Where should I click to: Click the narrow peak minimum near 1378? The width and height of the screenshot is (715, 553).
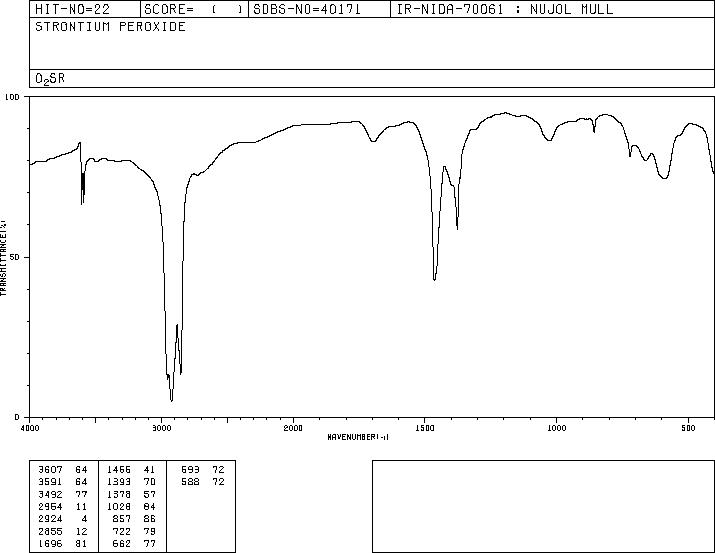457,228
